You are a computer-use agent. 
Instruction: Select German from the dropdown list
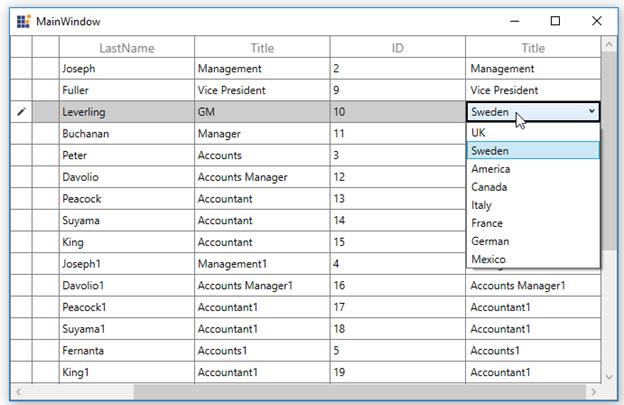click(533, 241)
